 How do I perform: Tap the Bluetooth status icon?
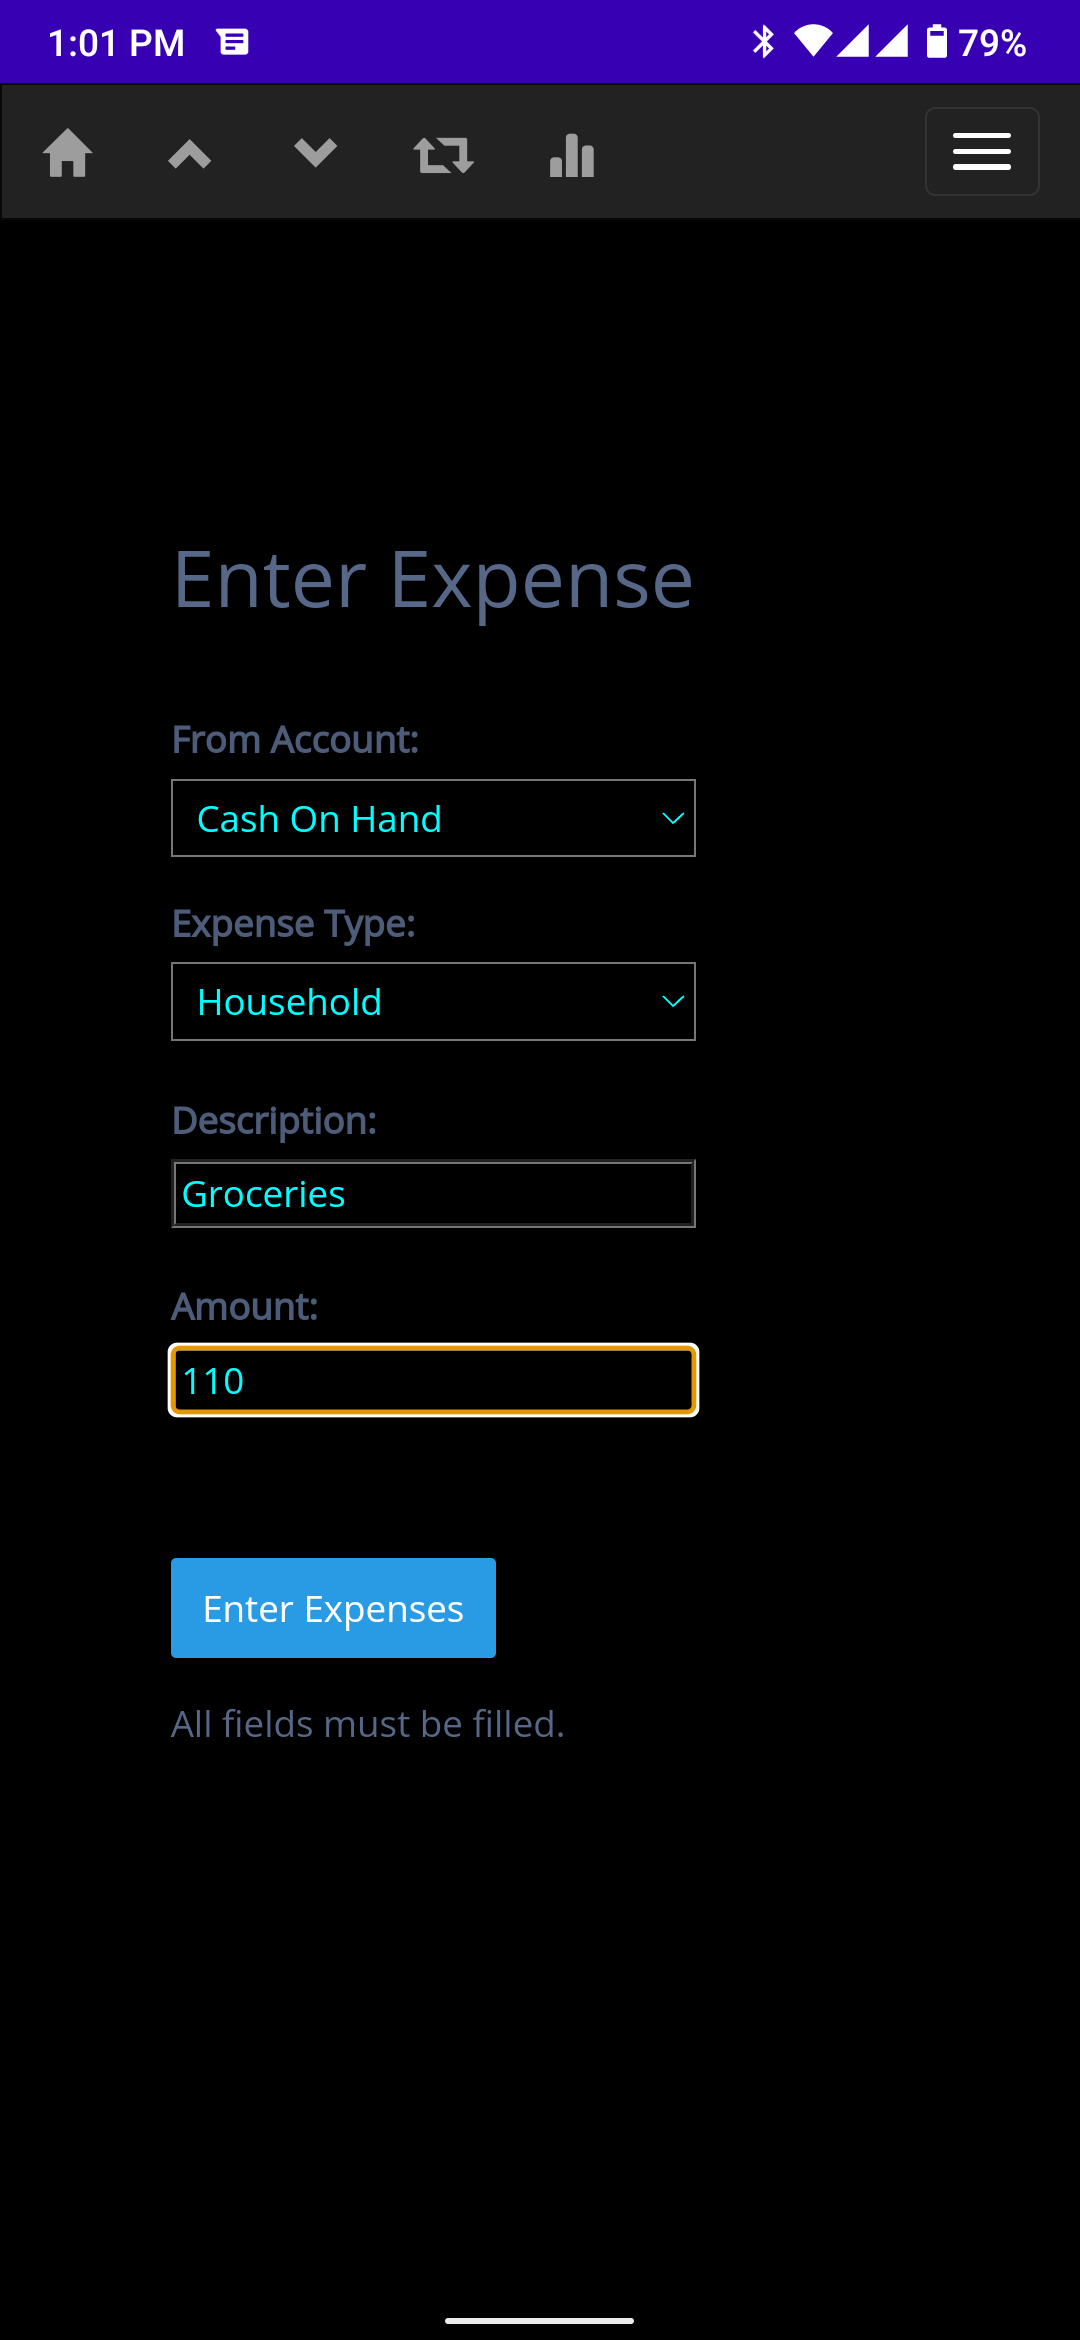(763, 42)
